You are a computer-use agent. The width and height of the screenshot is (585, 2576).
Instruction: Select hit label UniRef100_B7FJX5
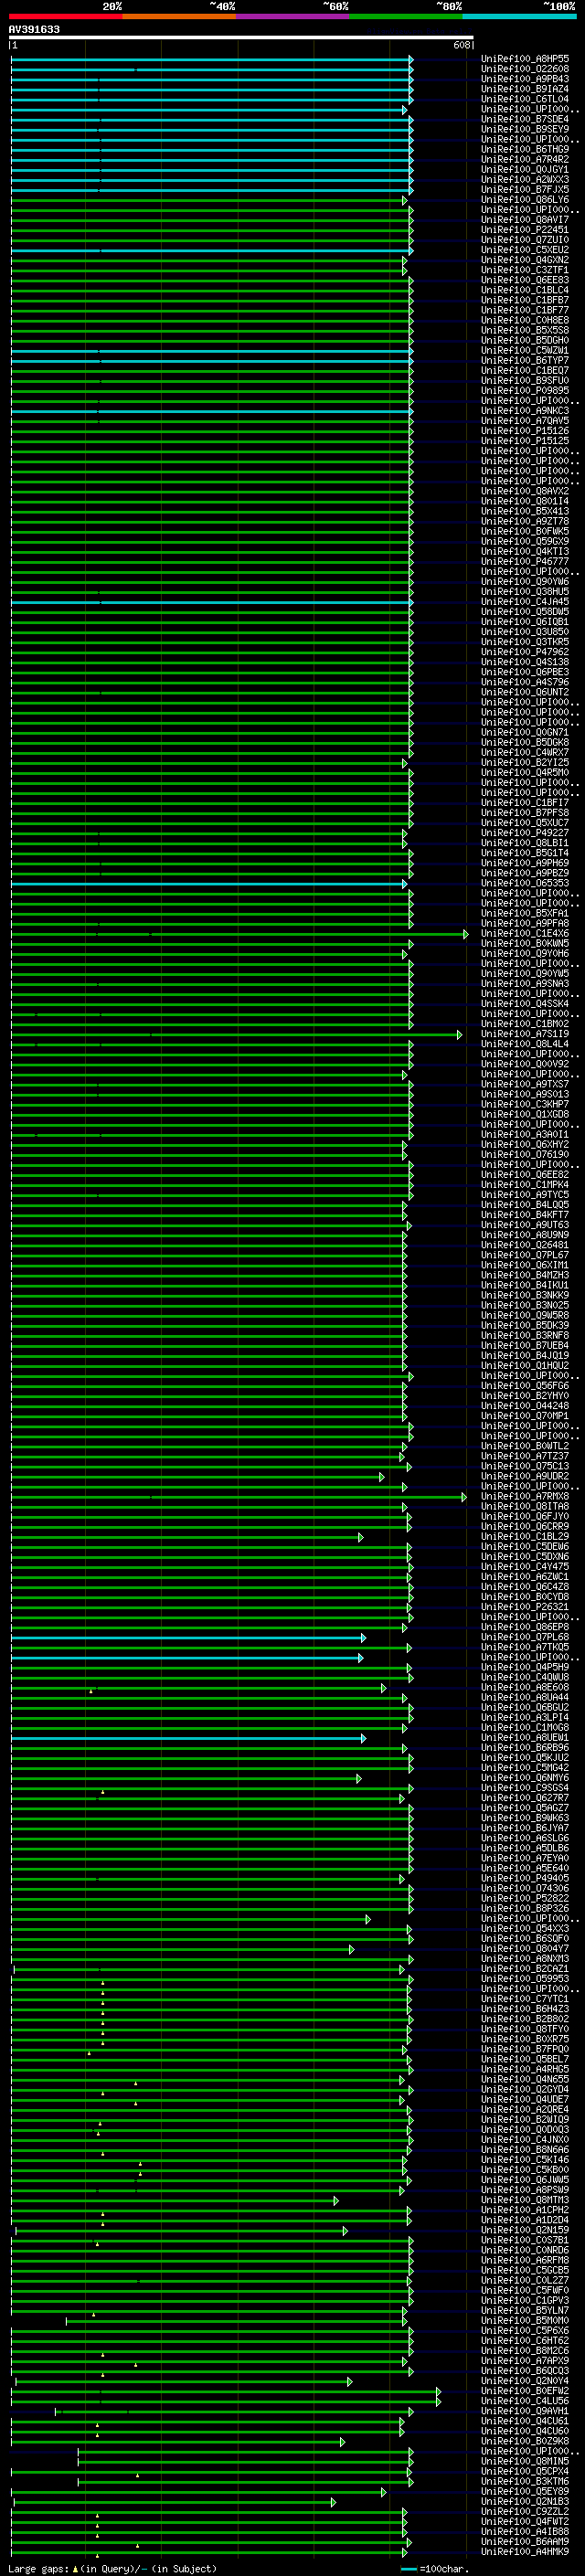click(x=525, y=190)
